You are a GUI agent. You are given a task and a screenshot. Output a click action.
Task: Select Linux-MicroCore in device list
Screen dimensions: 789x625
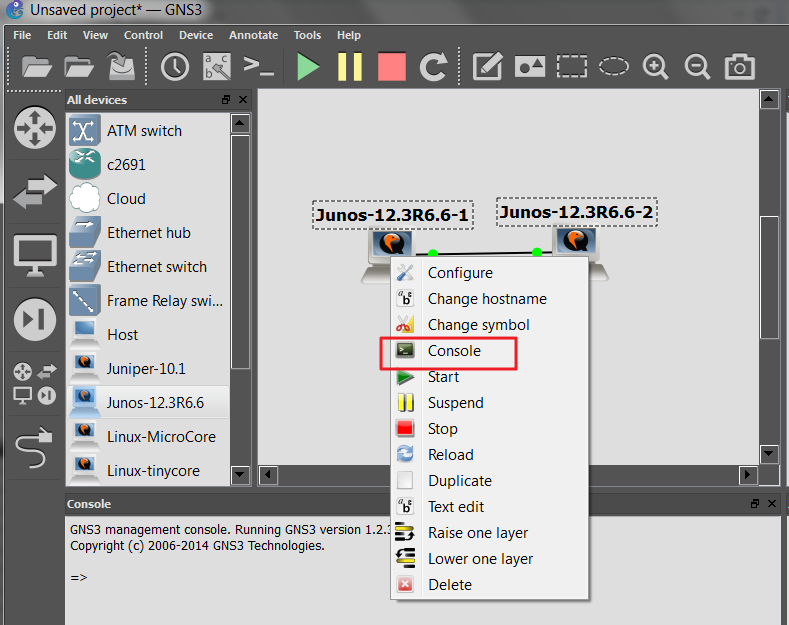(148, 436)
